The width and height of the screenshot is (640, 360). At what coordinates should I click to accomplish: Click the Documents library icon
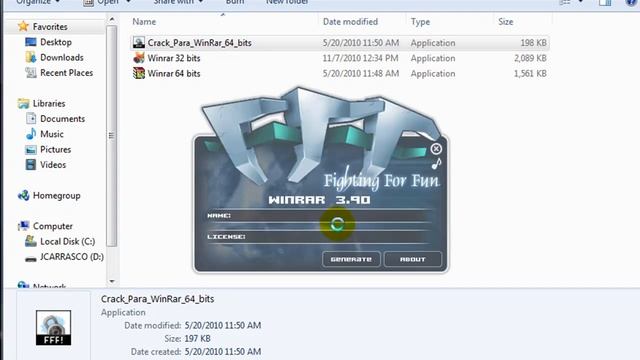pos(31,119)
